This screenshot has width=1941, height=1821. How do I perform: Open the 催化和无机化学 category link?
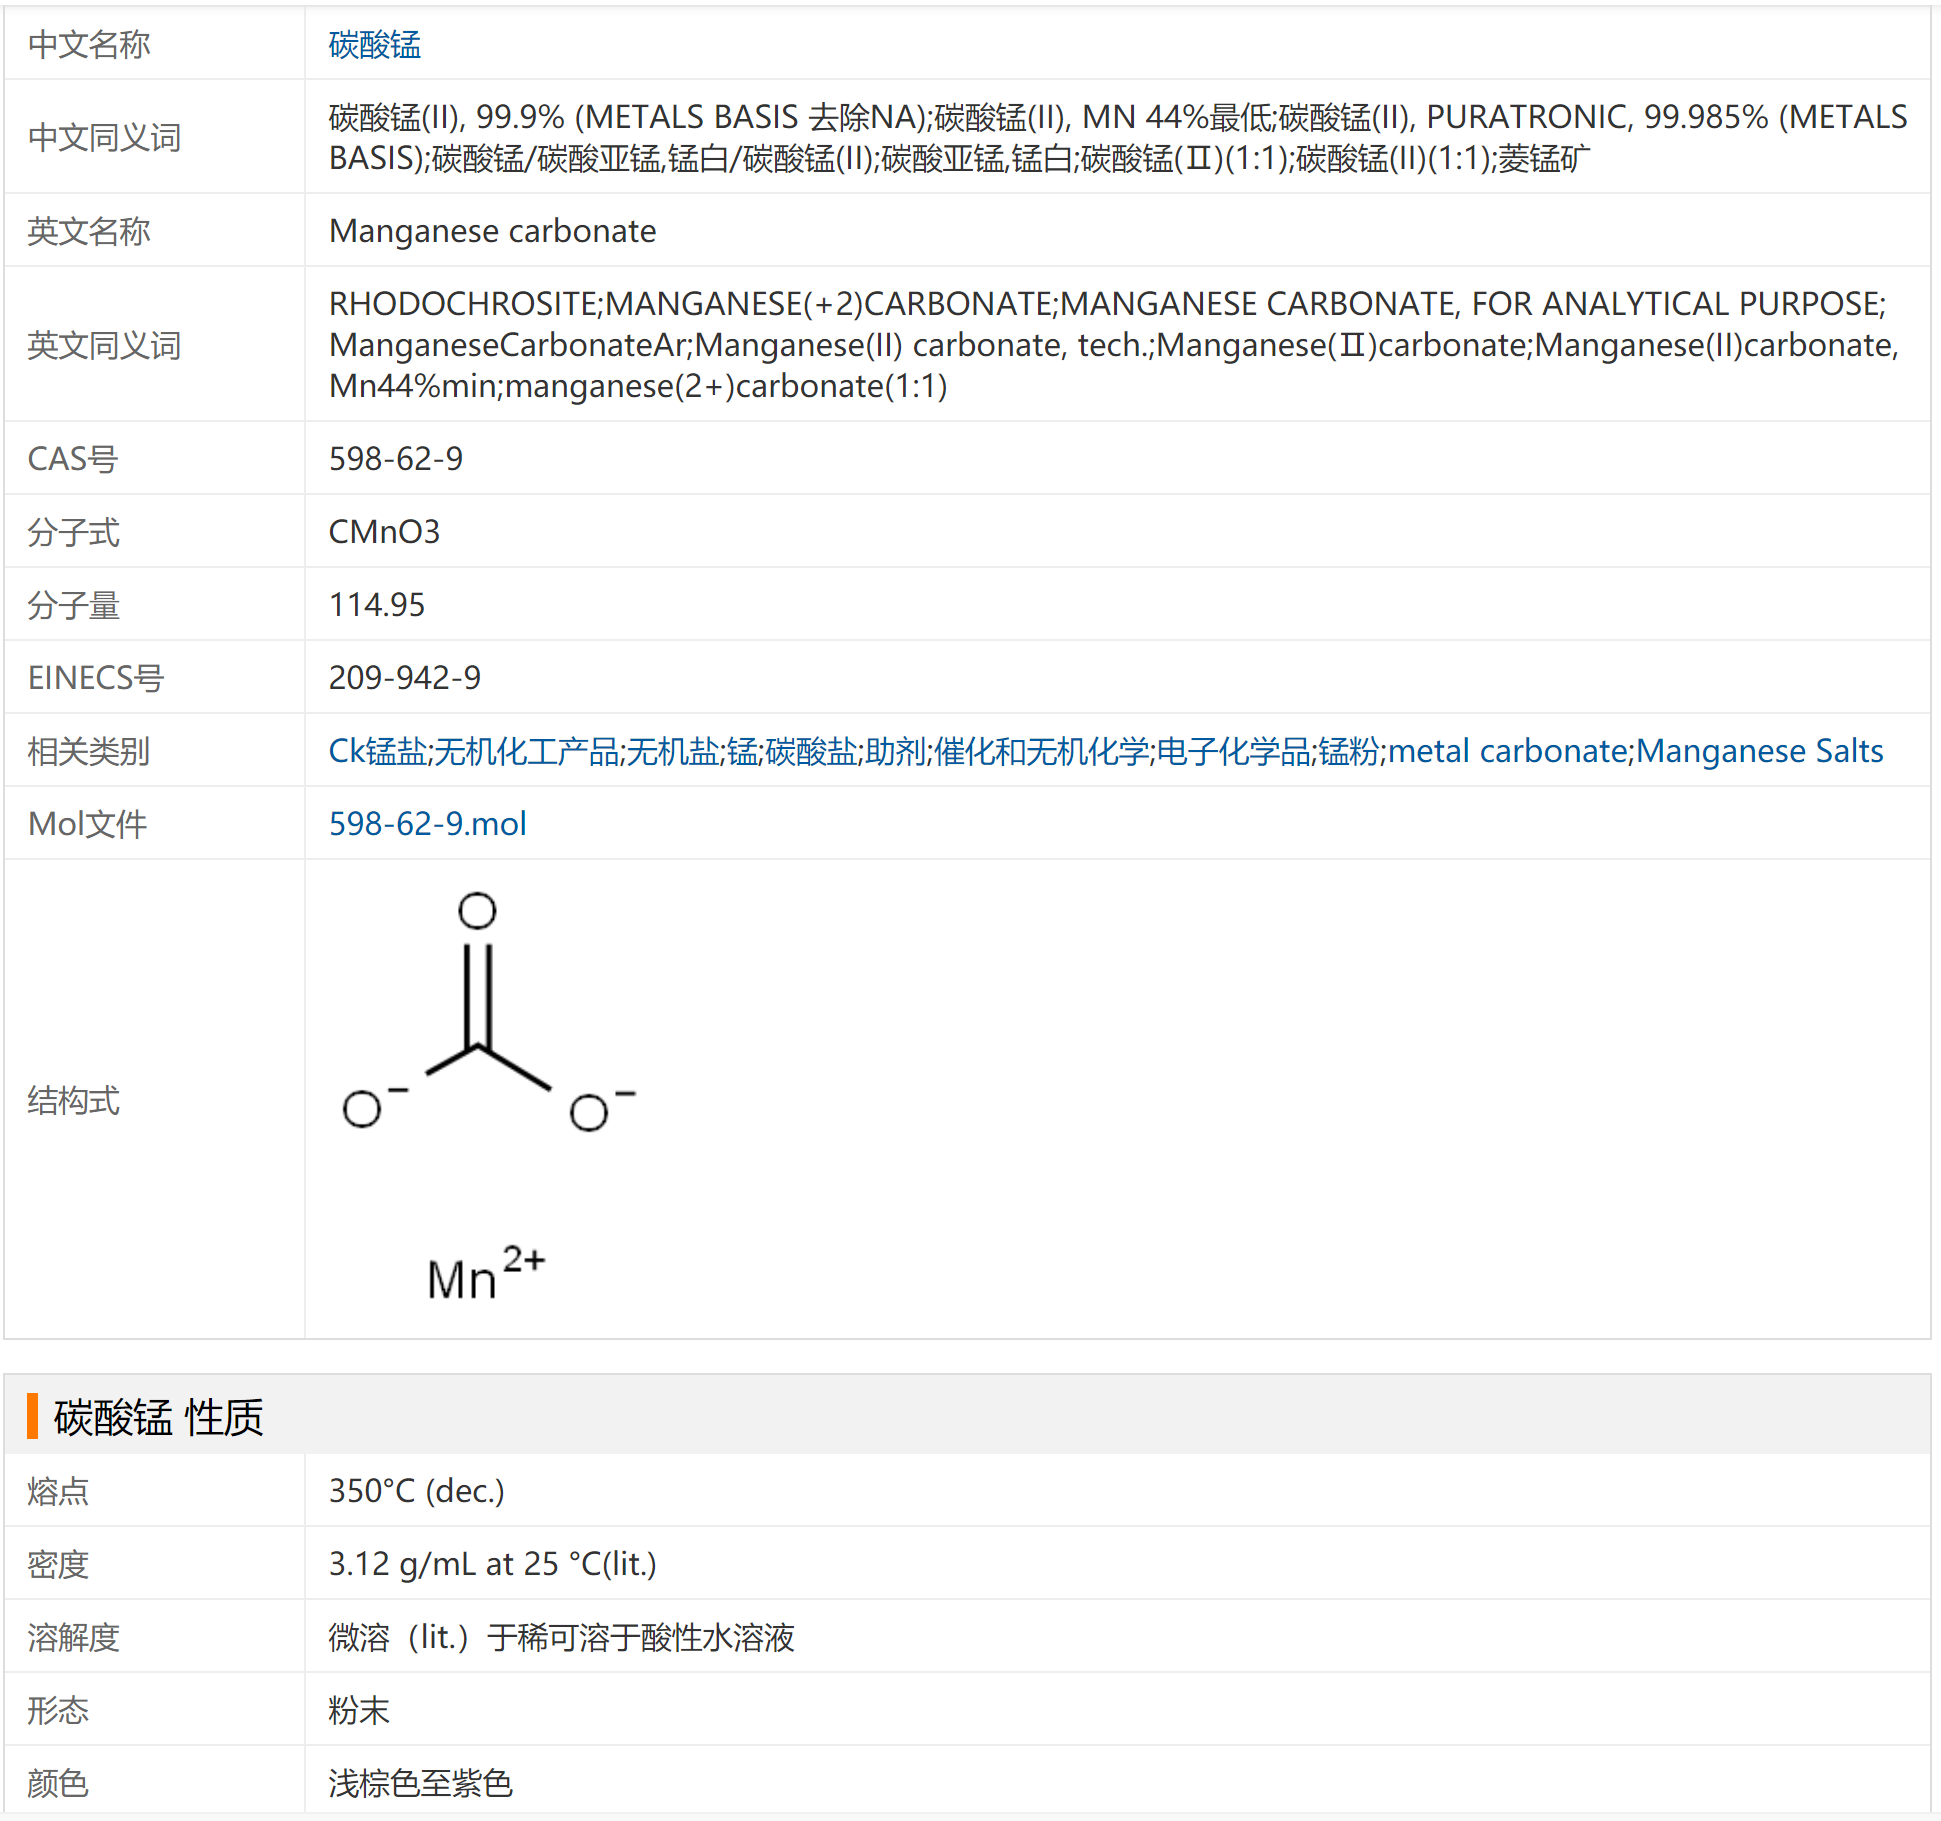(1041, 751)
